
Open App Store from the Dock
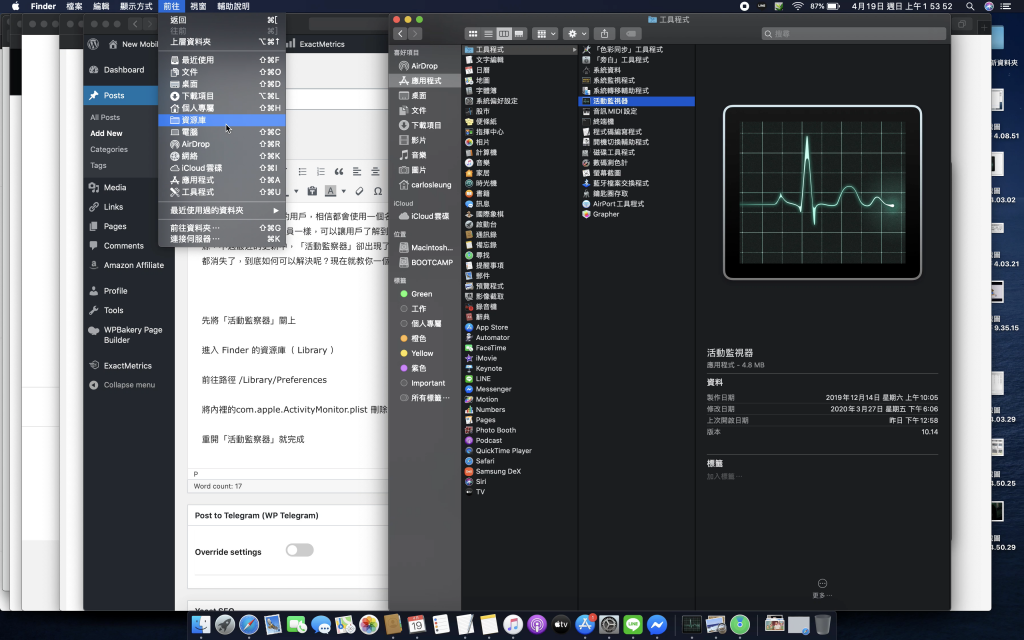tap(584, 625)
